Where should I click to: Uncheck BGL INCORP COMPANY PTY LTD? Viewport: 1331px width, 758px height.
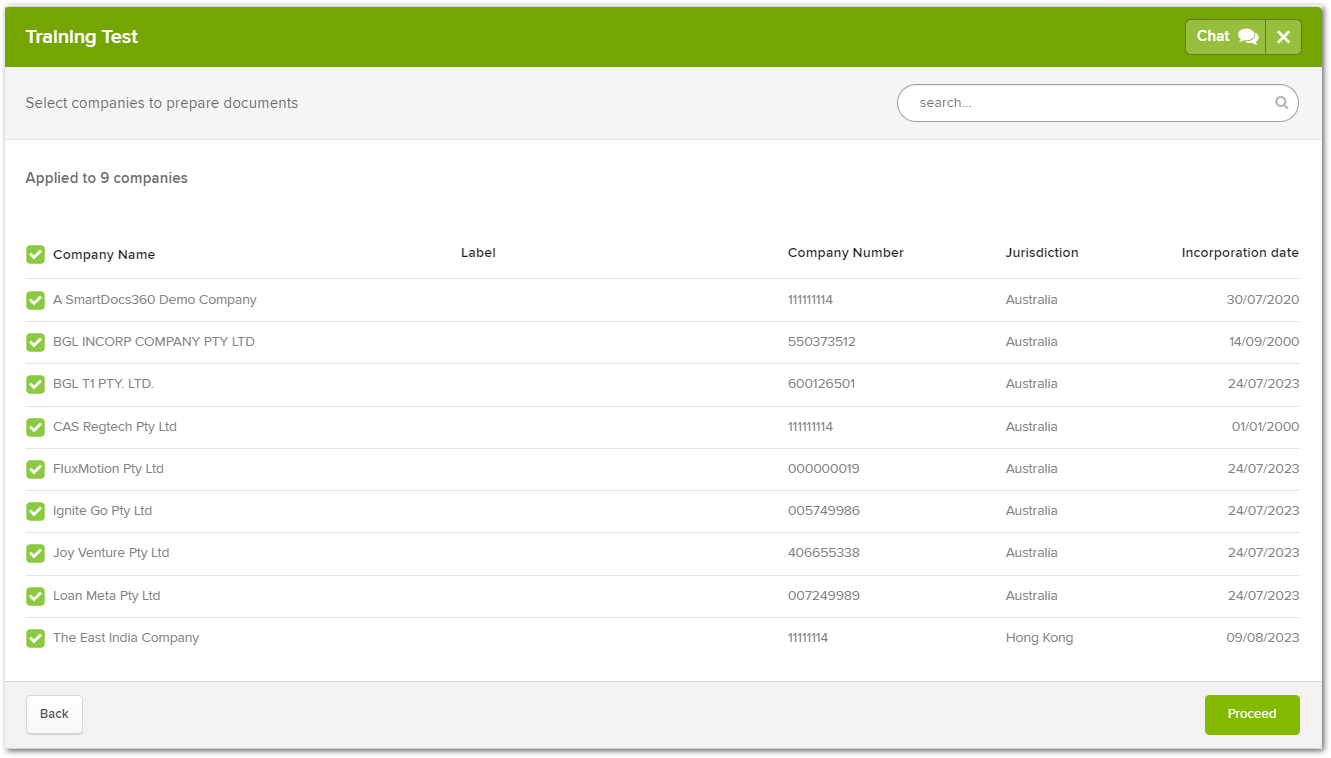pos(35,342)
